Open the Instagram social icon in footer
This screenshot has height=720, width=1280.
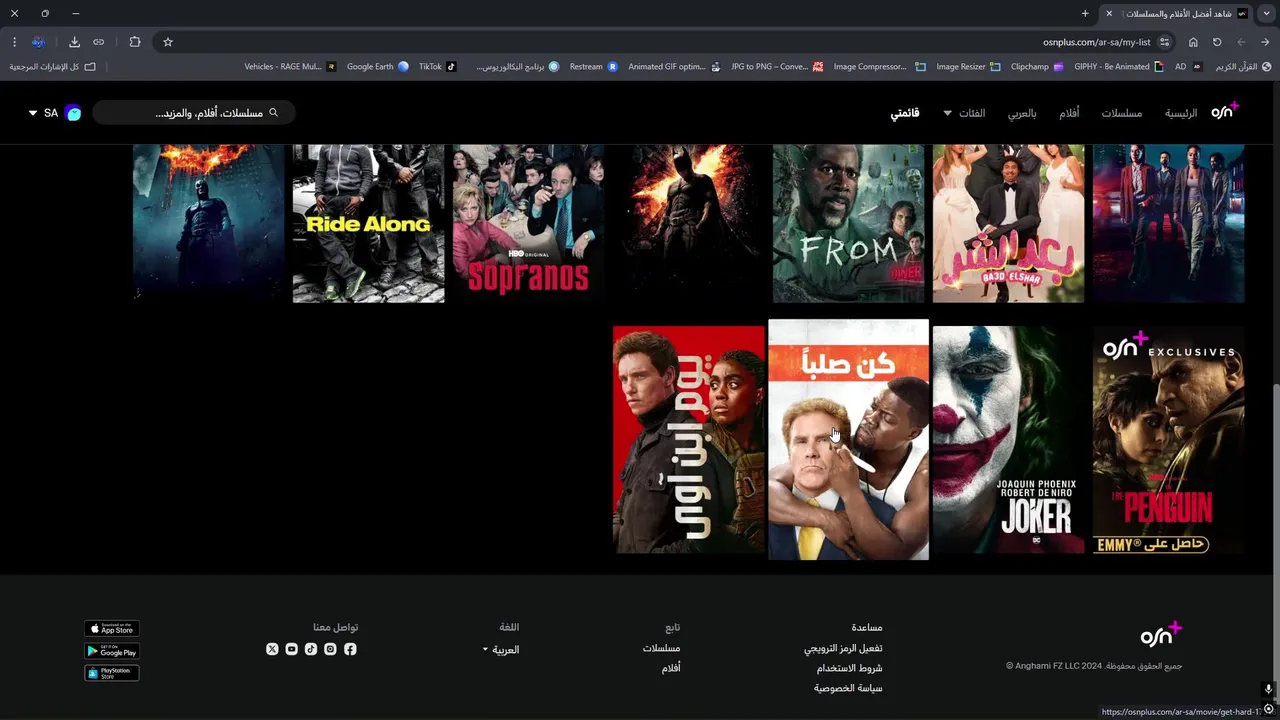(330, 649)
